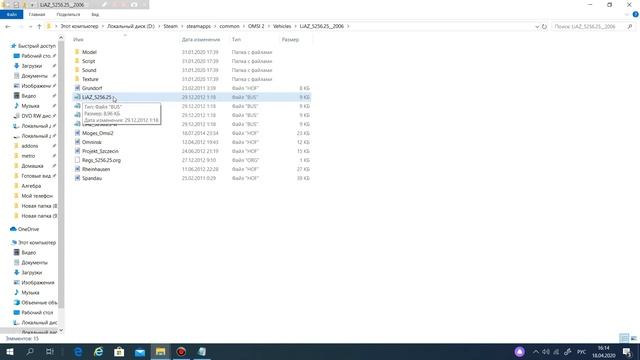Switch to large icons view layout
The height and width of the screenshot is (360, 640).
634,338
